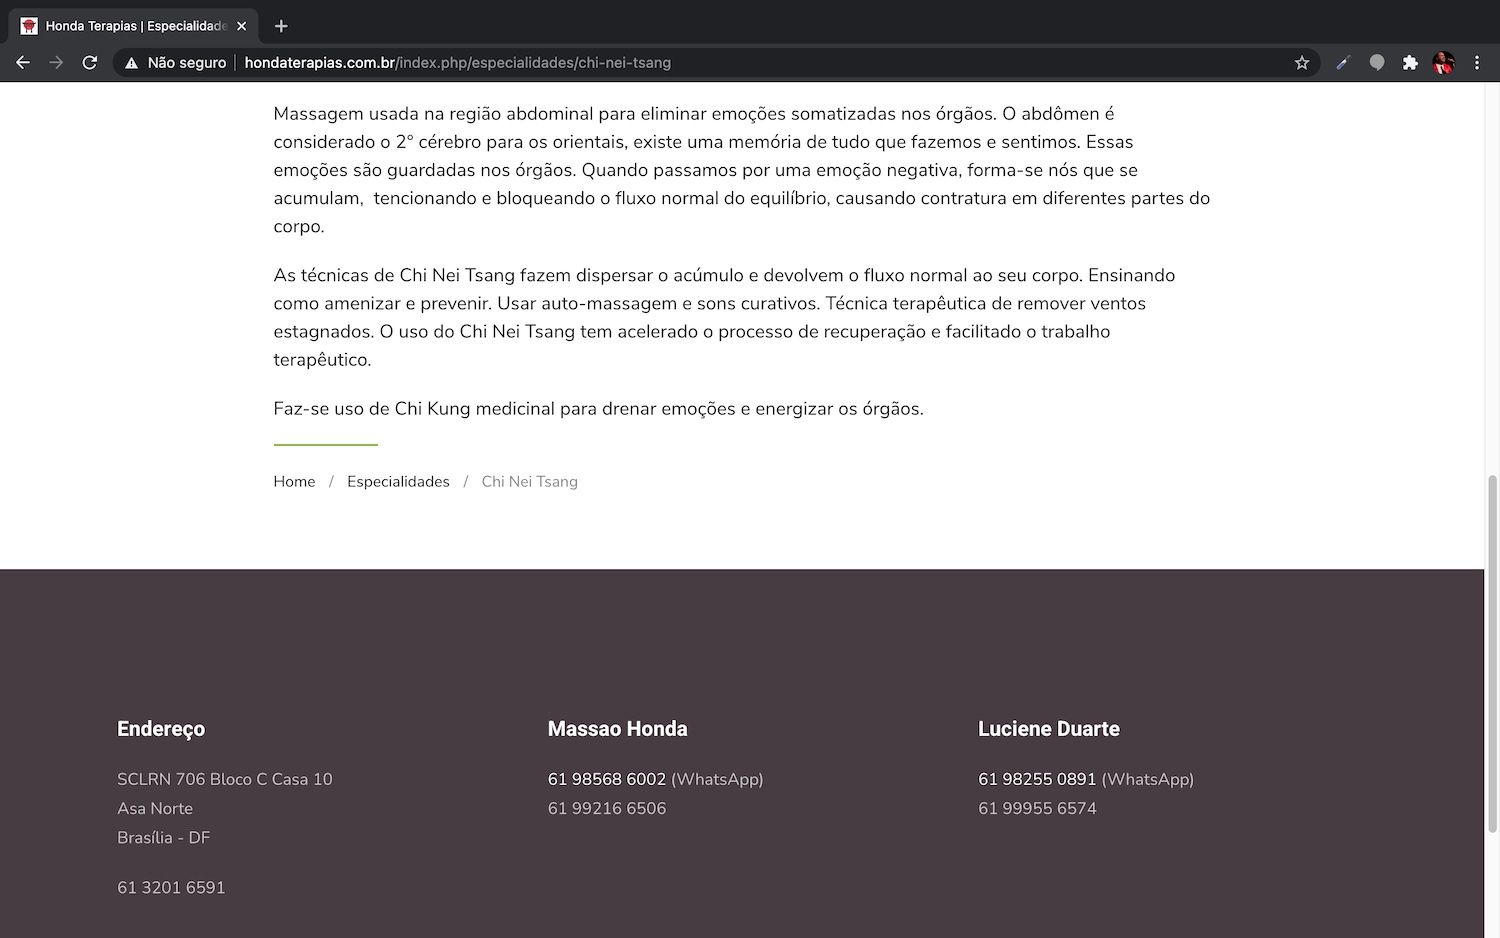Open the Extensions puzzle piece menu
1500x938 pixels.
[x=1410, y=63]
